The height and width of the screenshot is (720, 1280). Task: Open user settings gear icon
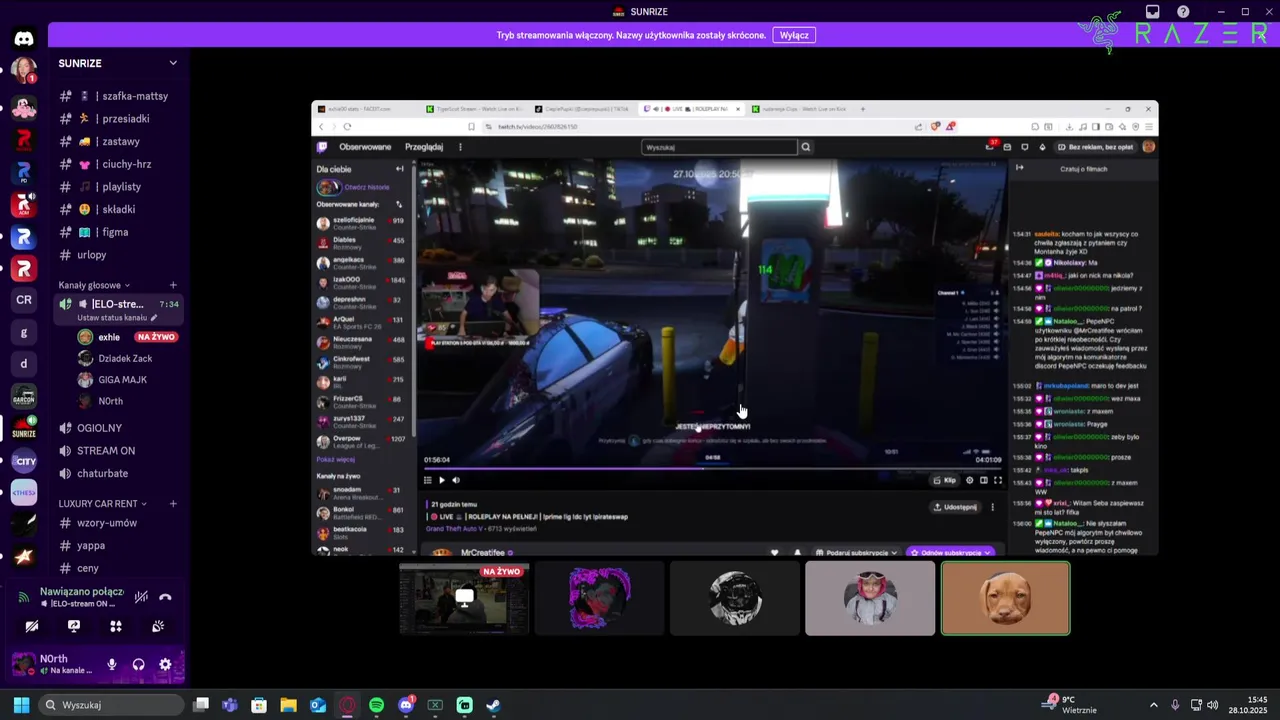[x=166, y=664]
